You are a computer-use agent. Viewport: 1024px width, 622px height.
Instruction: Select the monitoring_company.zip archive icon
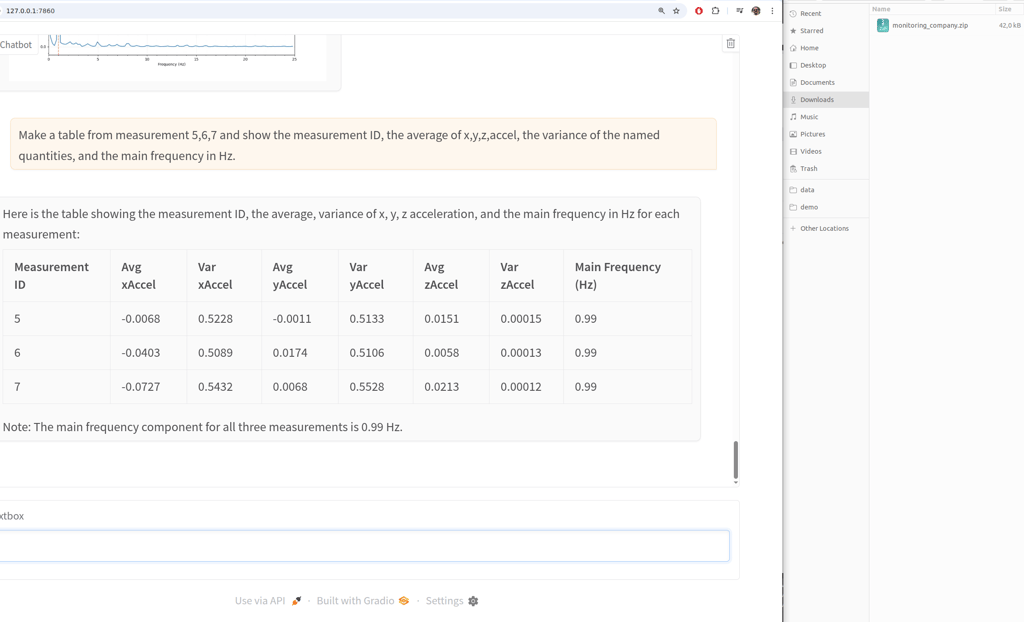882,25
